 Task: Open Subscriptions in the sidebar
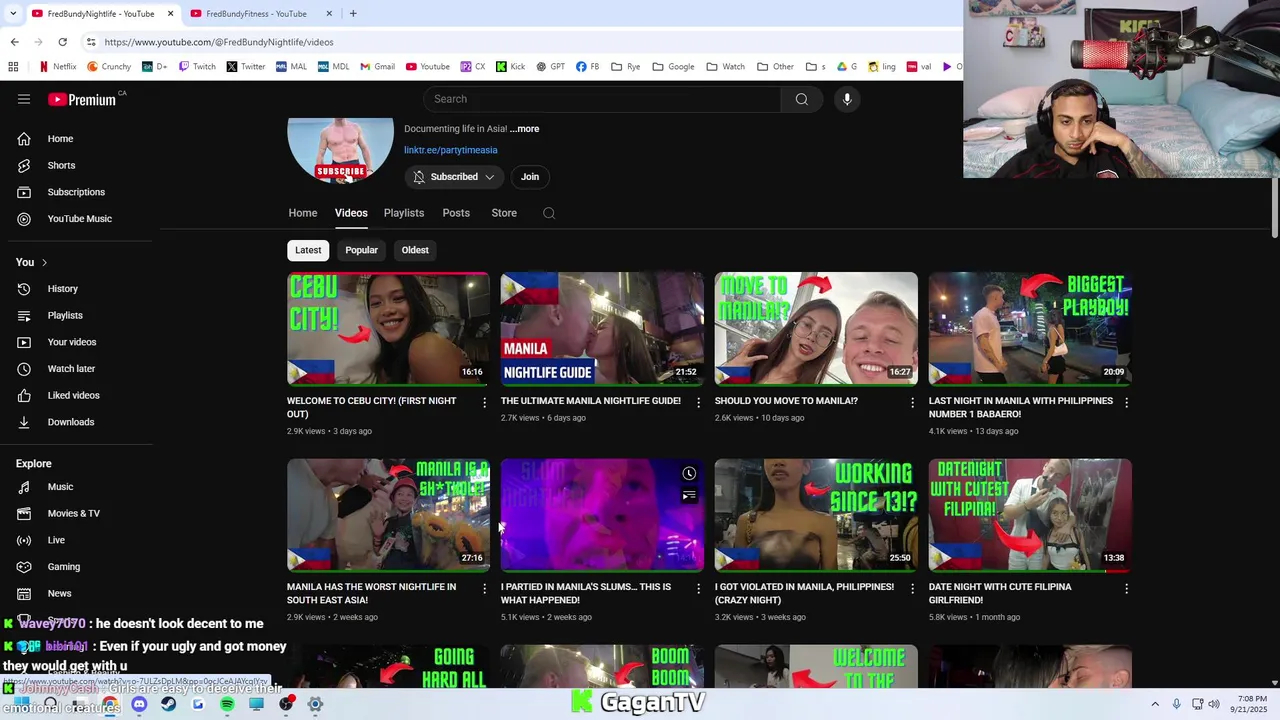coord(78,192)
